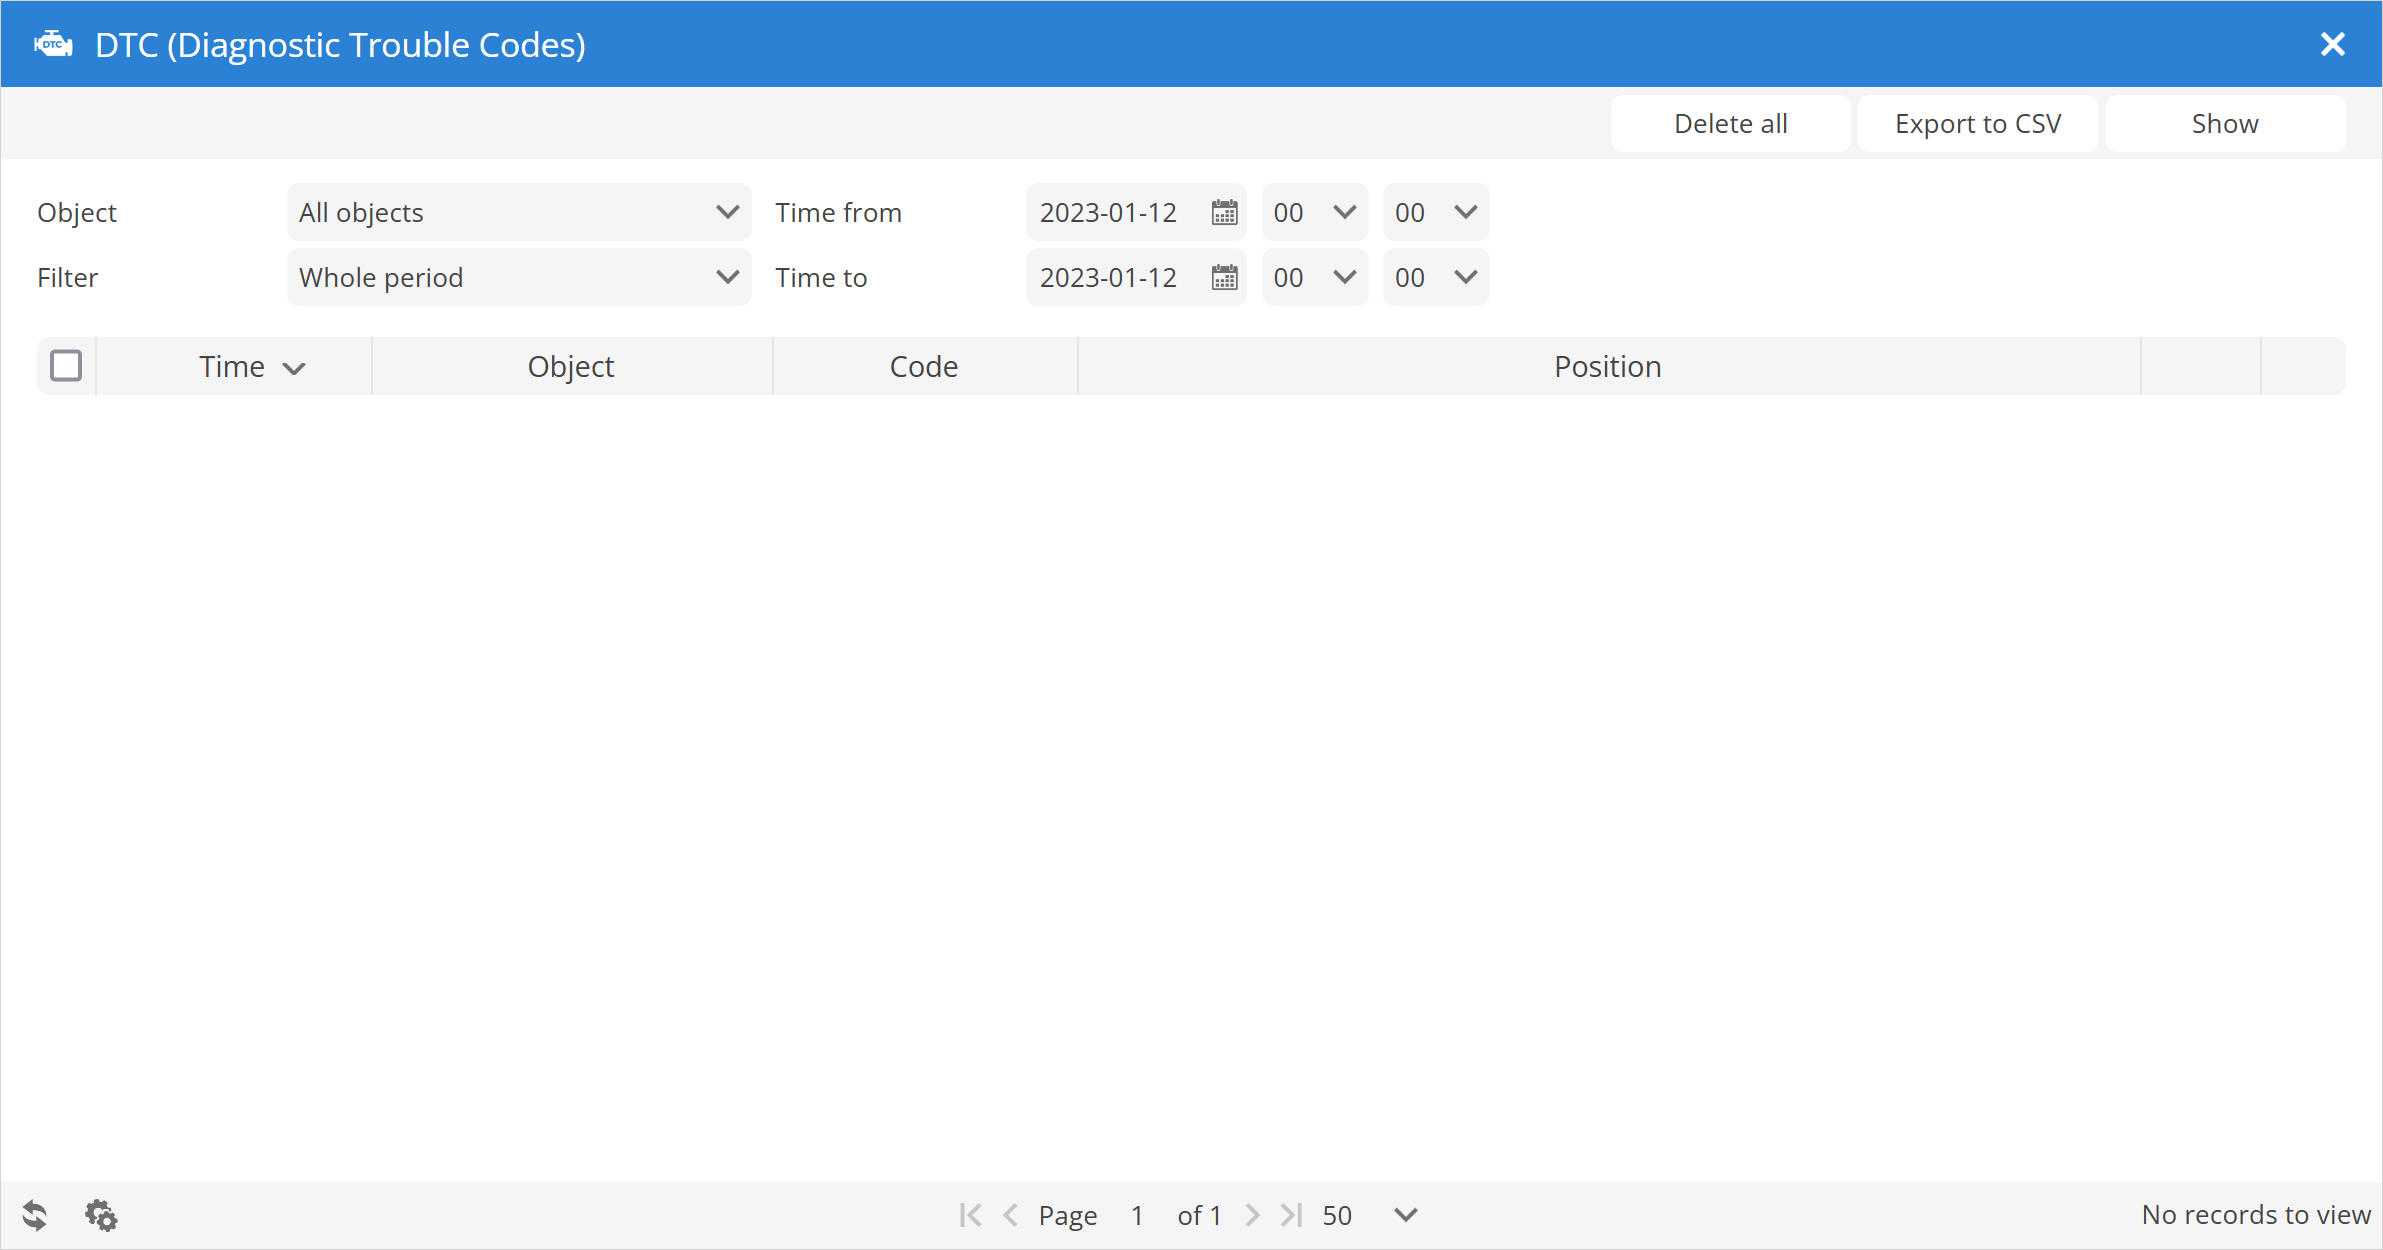Open the Time to minutes dropdown

(1435, 278)
